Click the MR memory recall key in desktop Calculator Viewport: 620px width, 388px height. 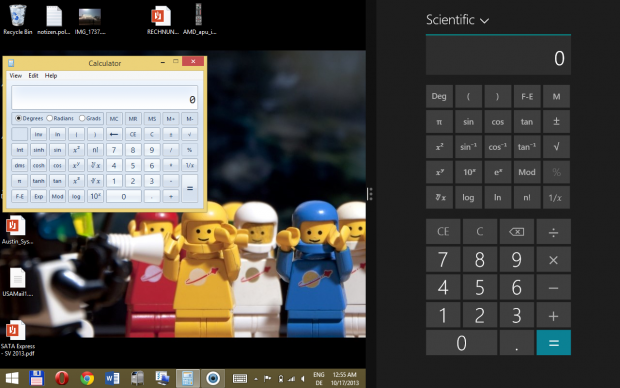pos(133,119)
